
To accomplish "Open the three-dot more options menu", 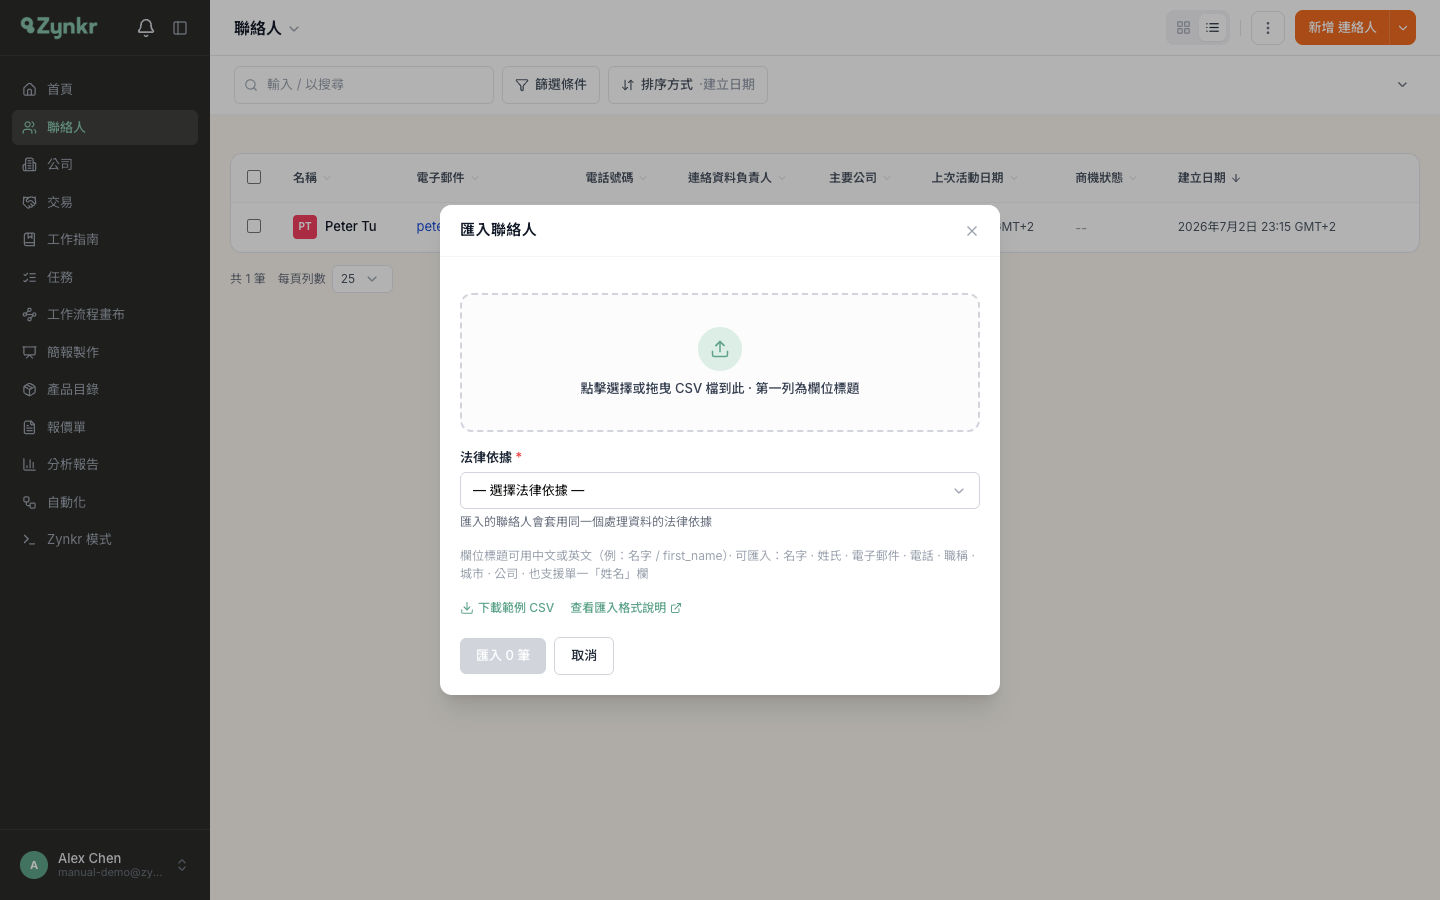I will pyautogui.click(x=1268, y=28).
